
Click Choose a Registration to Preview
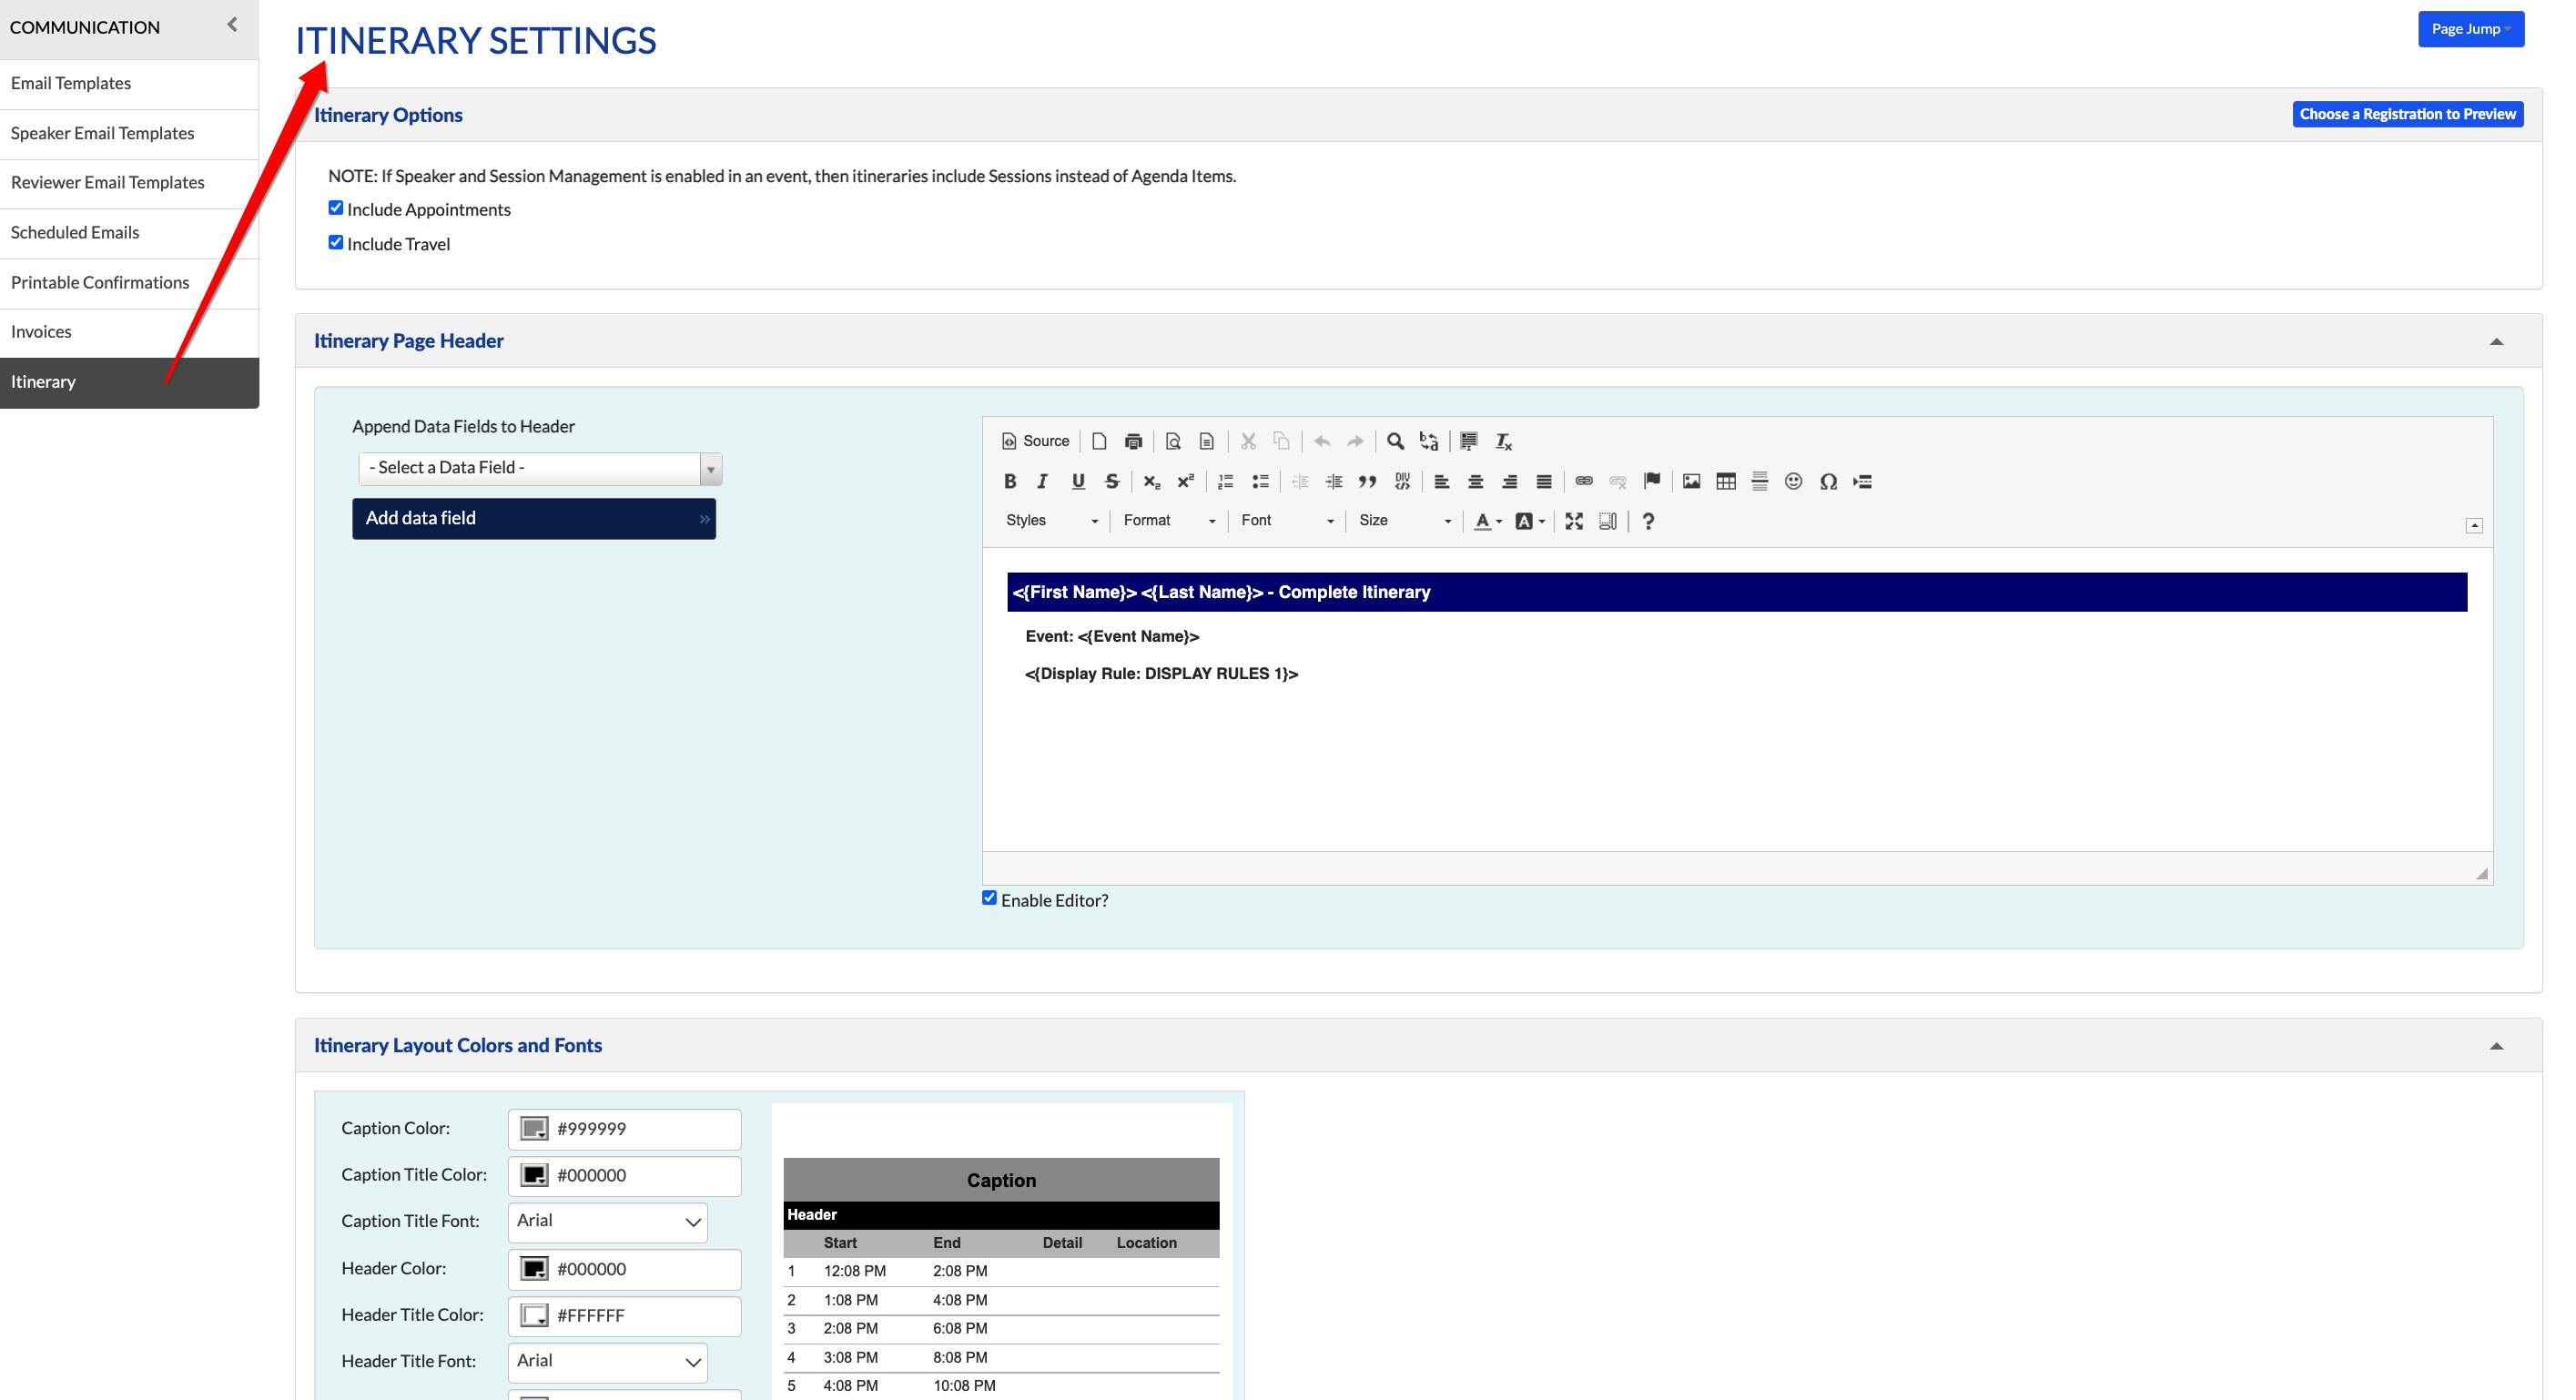tap(2407, 114)
